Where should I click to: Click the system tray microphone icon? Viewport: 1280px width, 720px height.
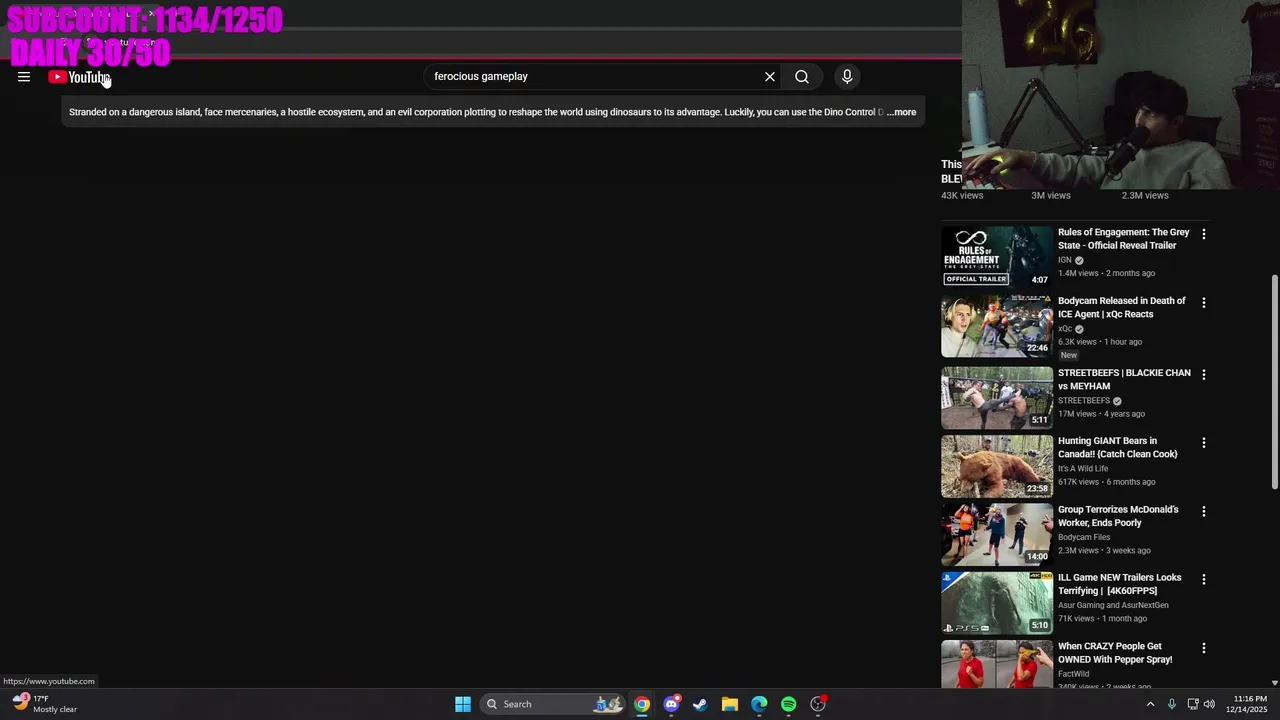click(x=1172, y=704)
